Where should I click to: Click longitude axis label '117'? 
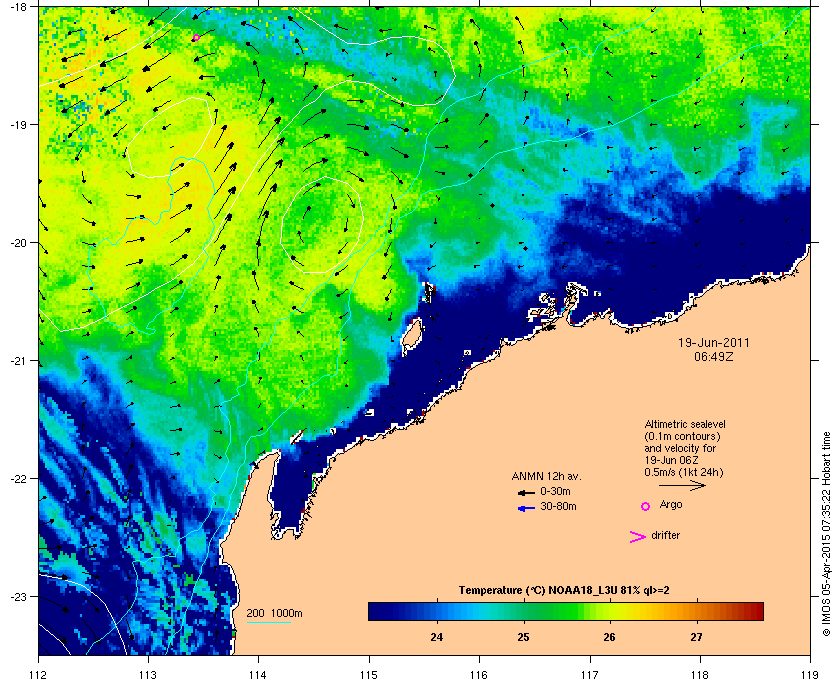point(589,674)
